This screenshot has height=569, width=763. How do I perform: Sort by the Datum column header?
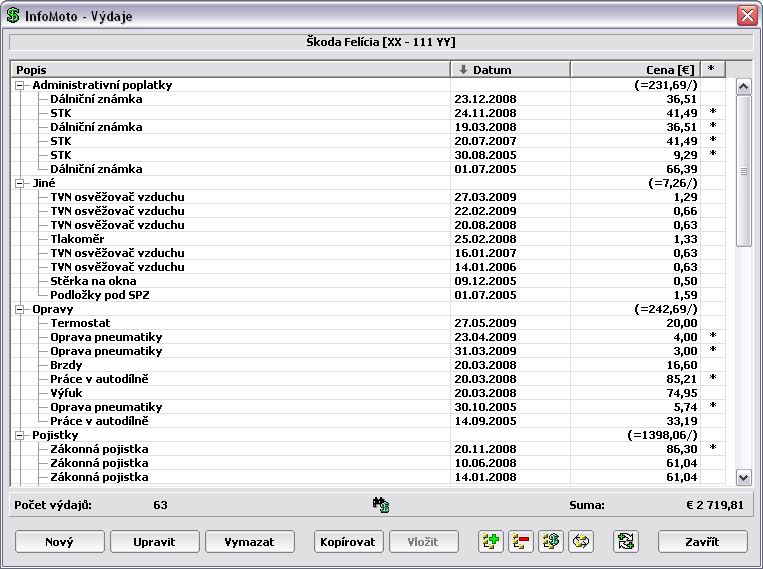(510, 70)
